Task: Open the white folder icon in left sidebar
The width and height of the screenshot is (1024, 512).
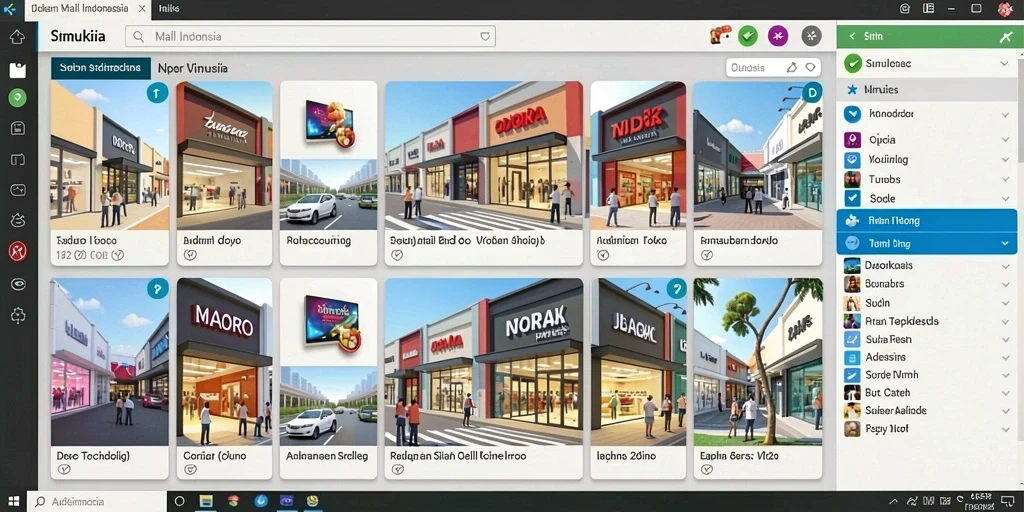Action: click(18, 70)
